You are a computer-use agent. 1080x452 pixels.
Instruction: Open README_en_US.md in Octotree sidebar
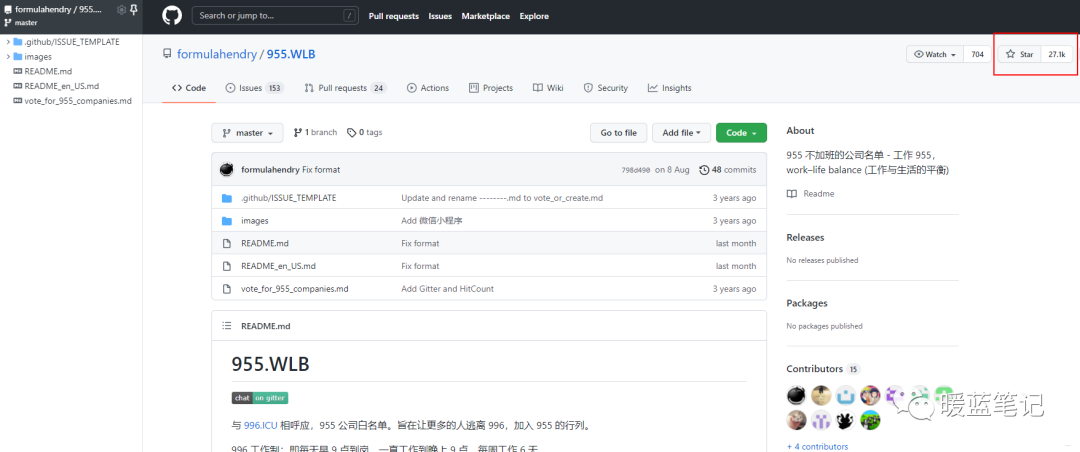point(62,87)
